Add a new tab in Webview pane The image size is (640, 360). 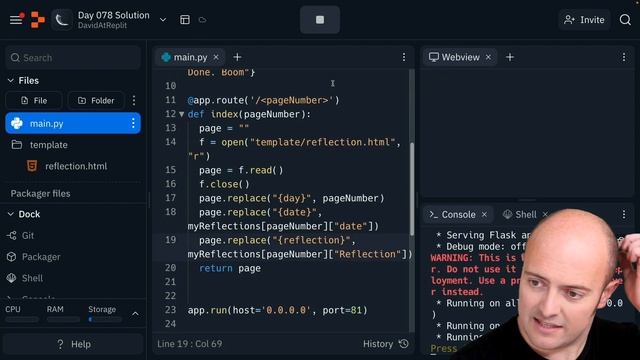click(x=510, y=57)
